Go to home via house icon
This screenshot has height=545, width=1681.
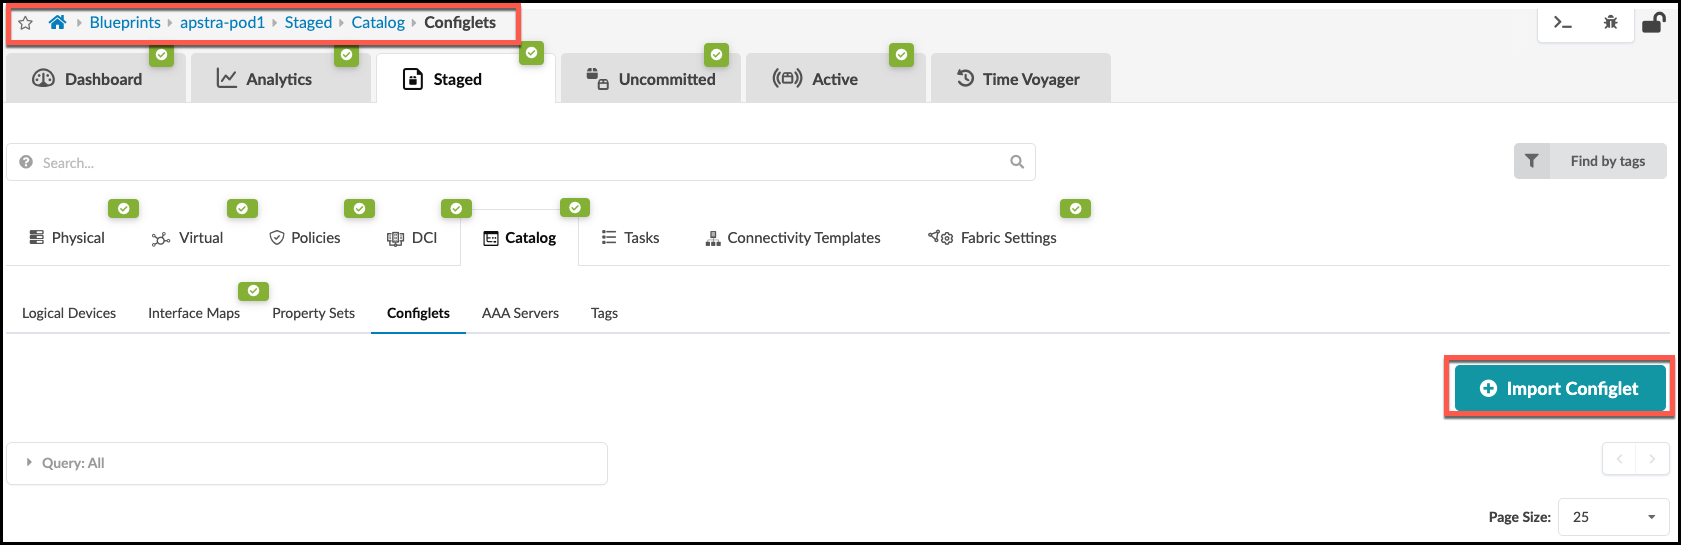tap(57, 22)
